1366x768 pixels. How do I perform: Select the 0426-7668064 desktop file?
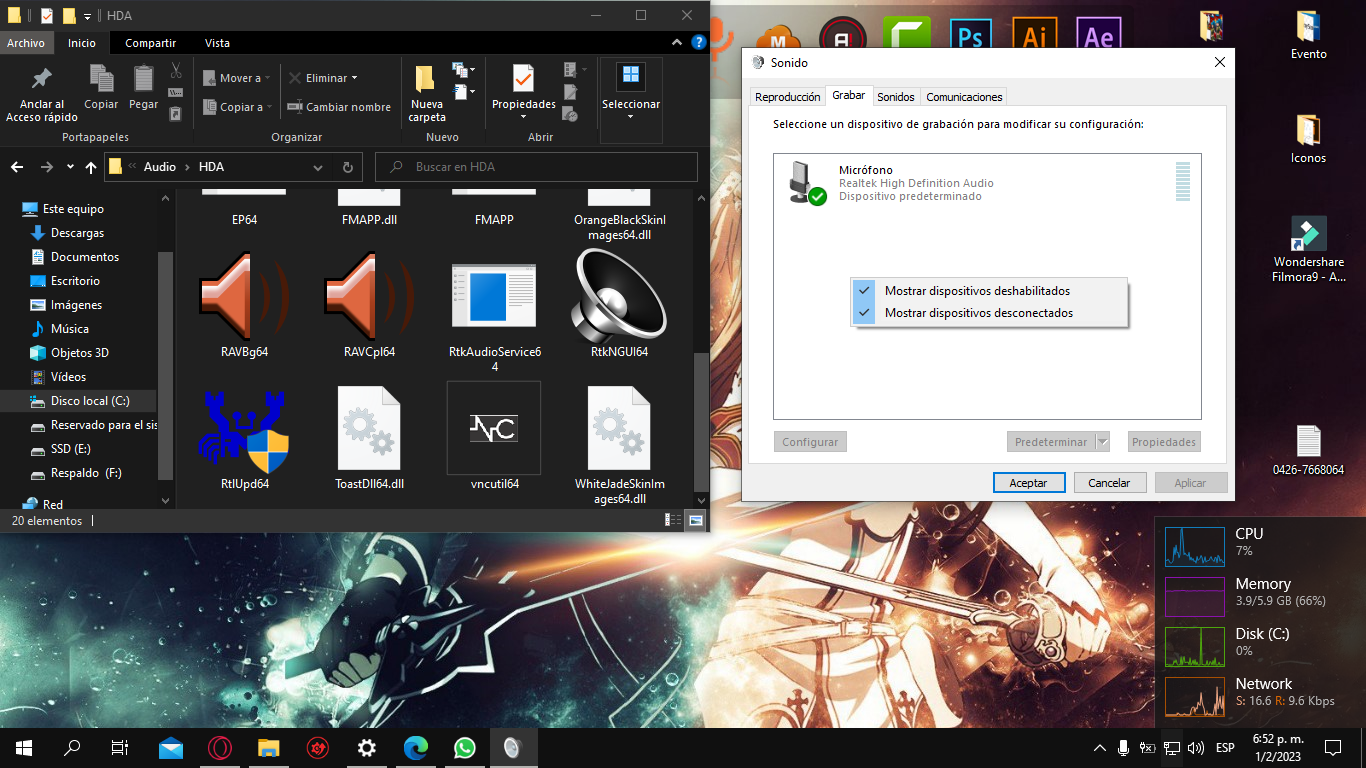click(1308, 450)
